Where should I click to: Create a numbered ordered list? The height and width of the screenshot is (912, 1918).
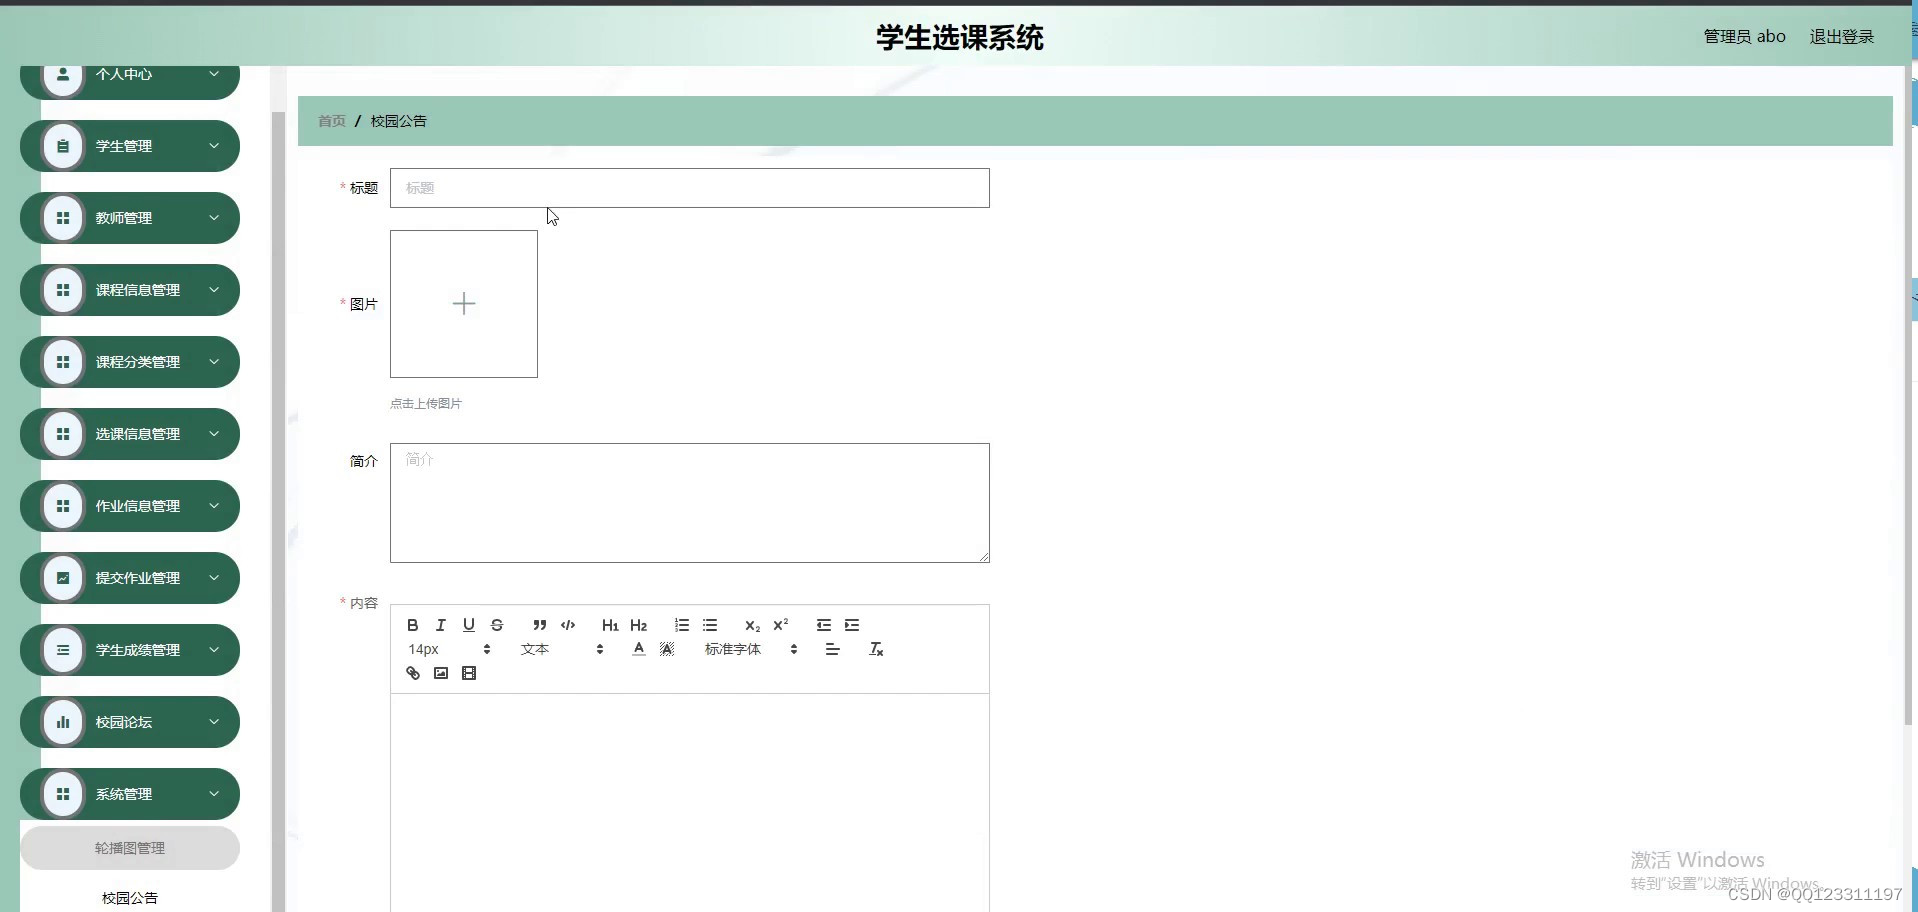[x=682, y=625]
